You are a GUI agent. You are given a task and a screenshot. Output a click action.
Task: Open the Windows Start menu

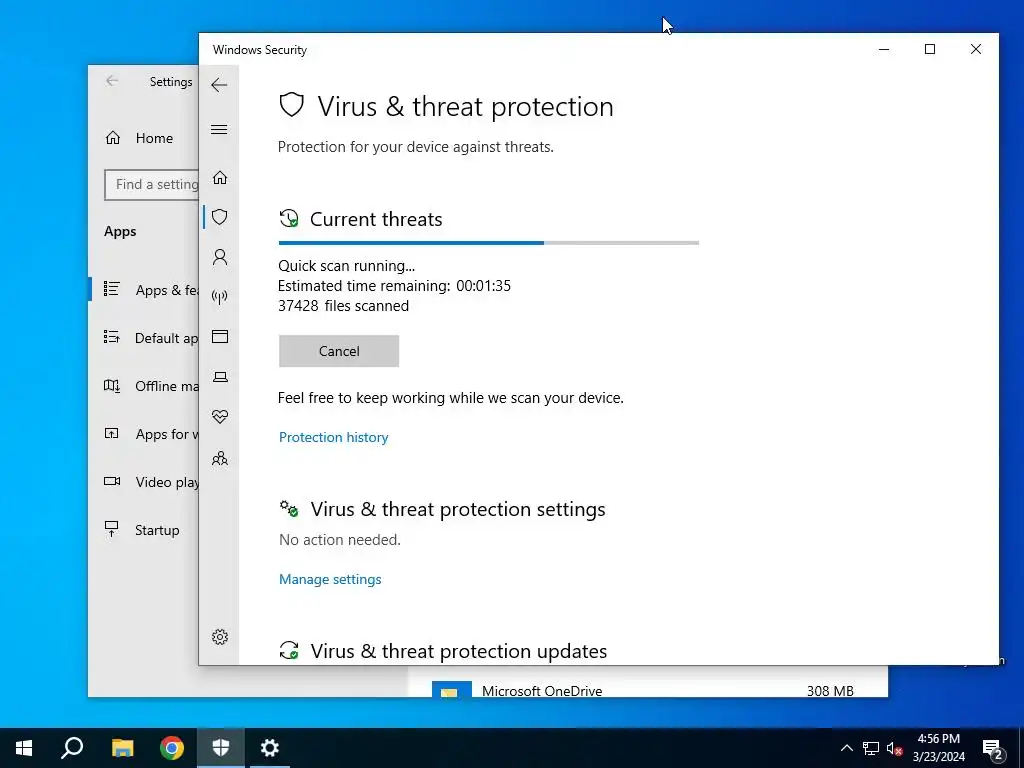tap(24, 748)
